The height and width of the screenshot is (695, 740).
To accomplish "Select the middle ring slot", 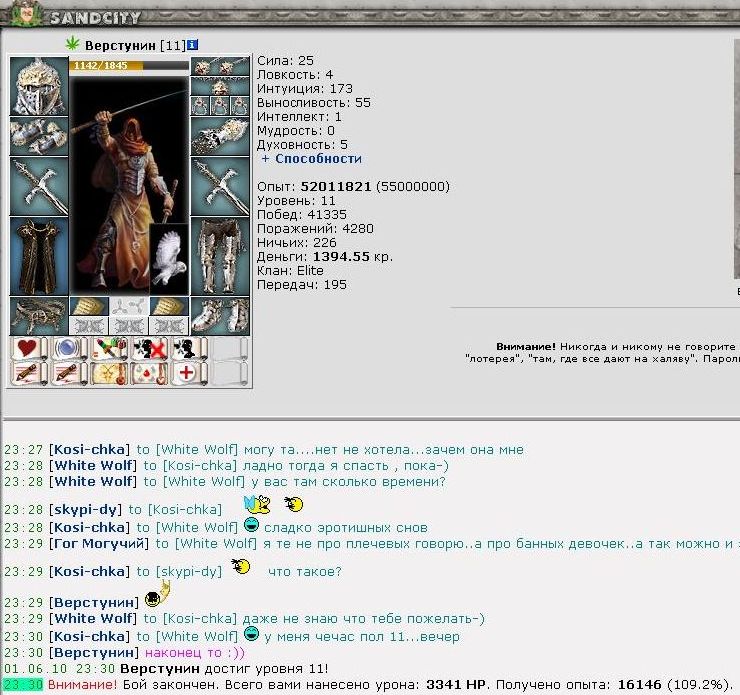I will coord(220,106).
